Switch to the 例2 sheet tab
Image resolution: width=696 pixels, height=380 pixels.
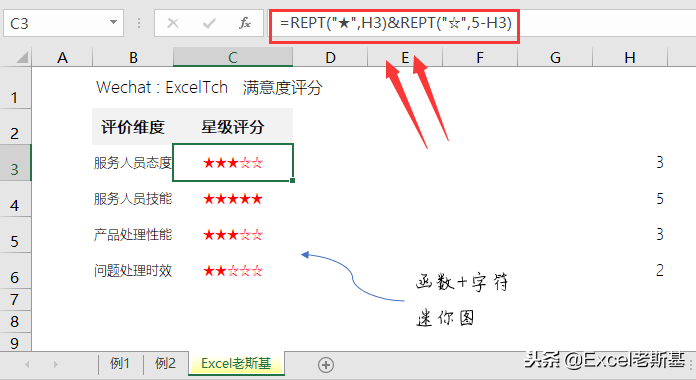click(165, 364)
